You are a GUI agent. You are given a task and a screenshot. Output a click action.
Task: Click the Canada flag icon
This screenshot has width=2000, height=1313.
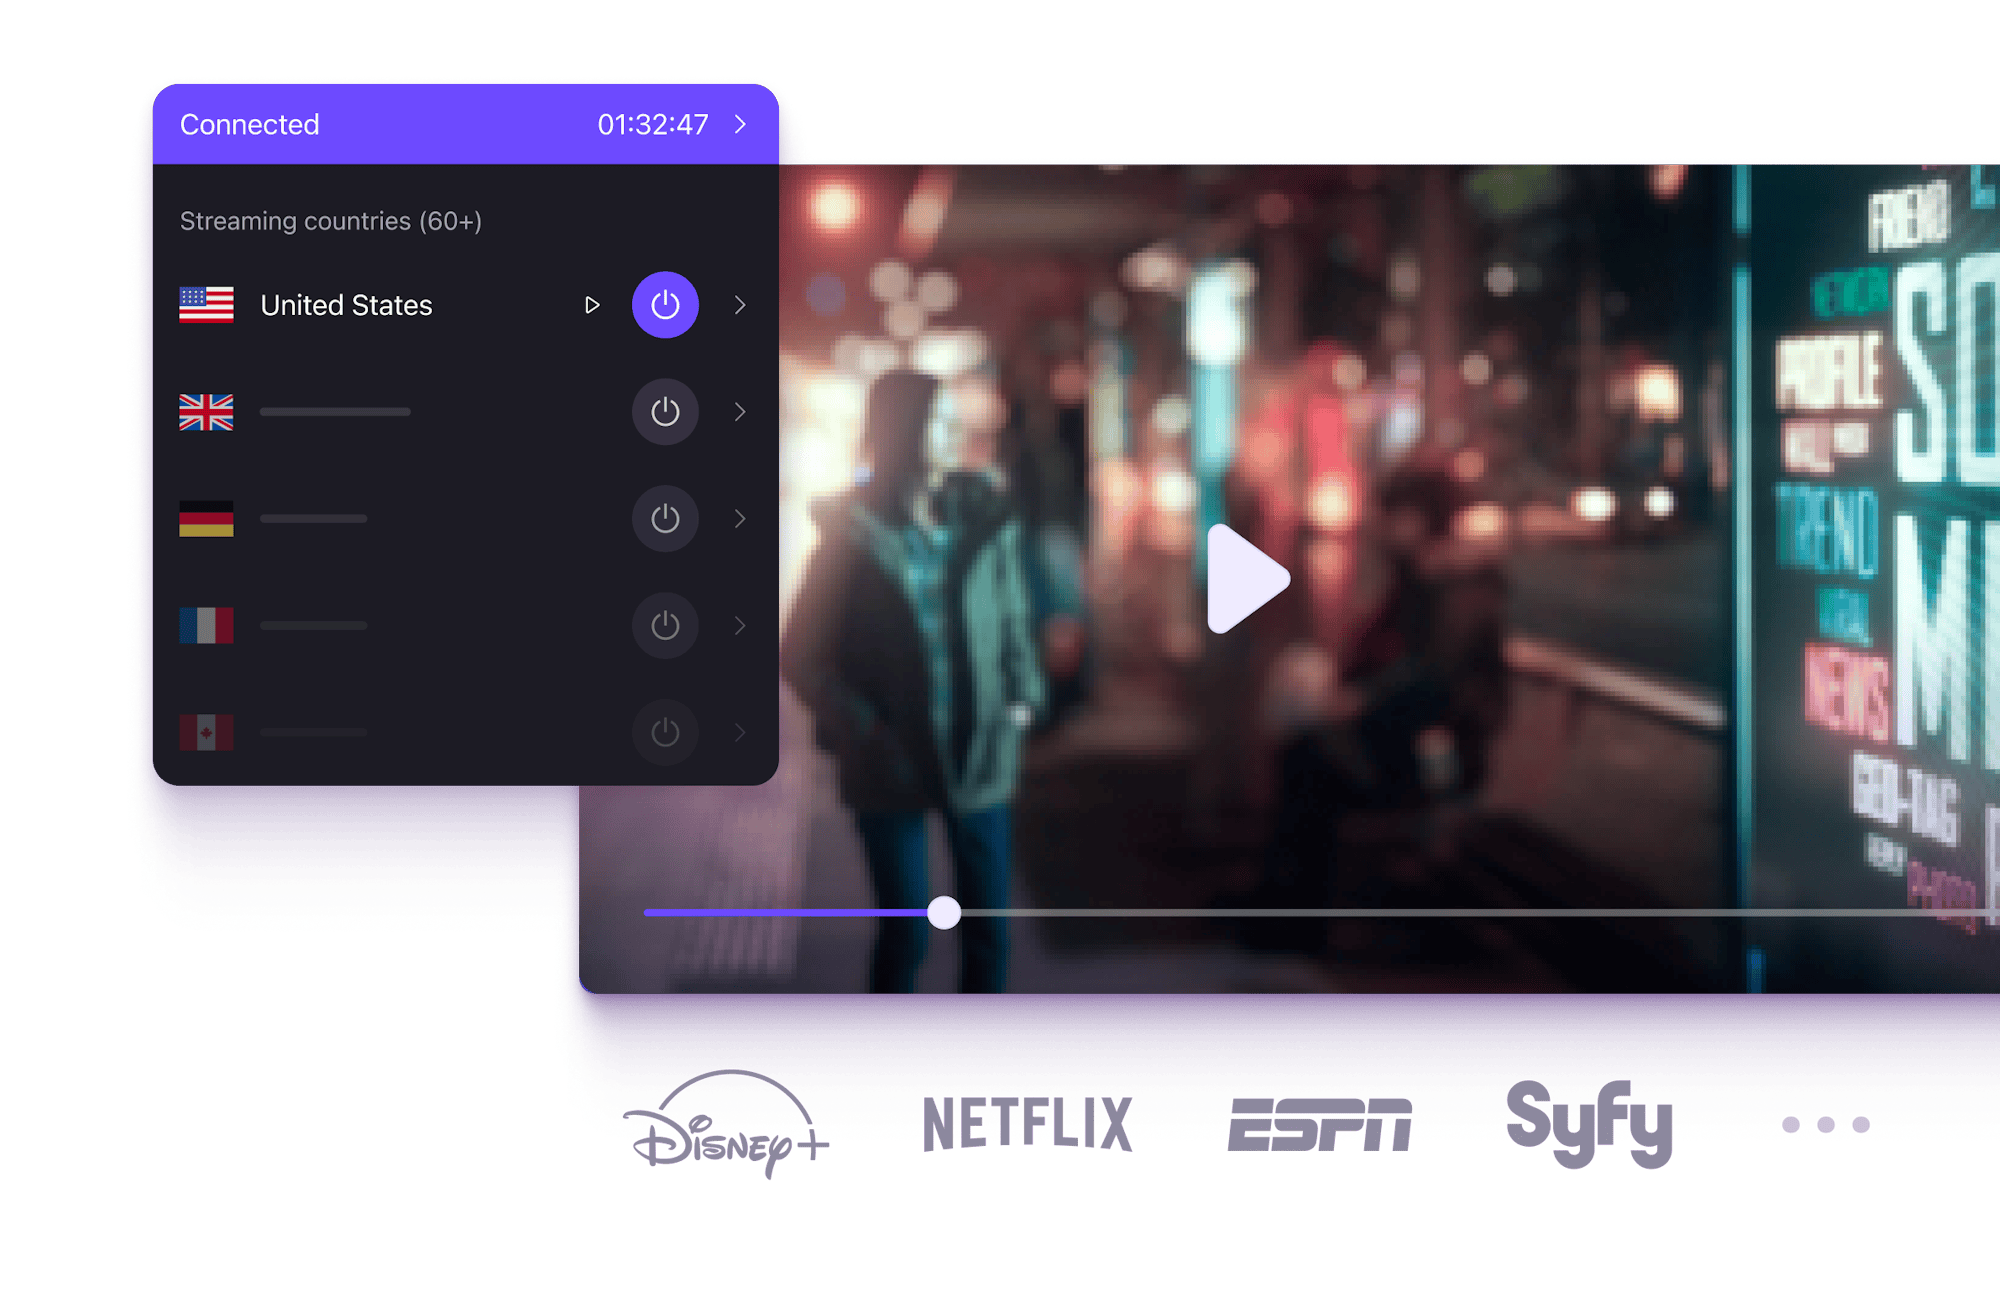point(206,732)
